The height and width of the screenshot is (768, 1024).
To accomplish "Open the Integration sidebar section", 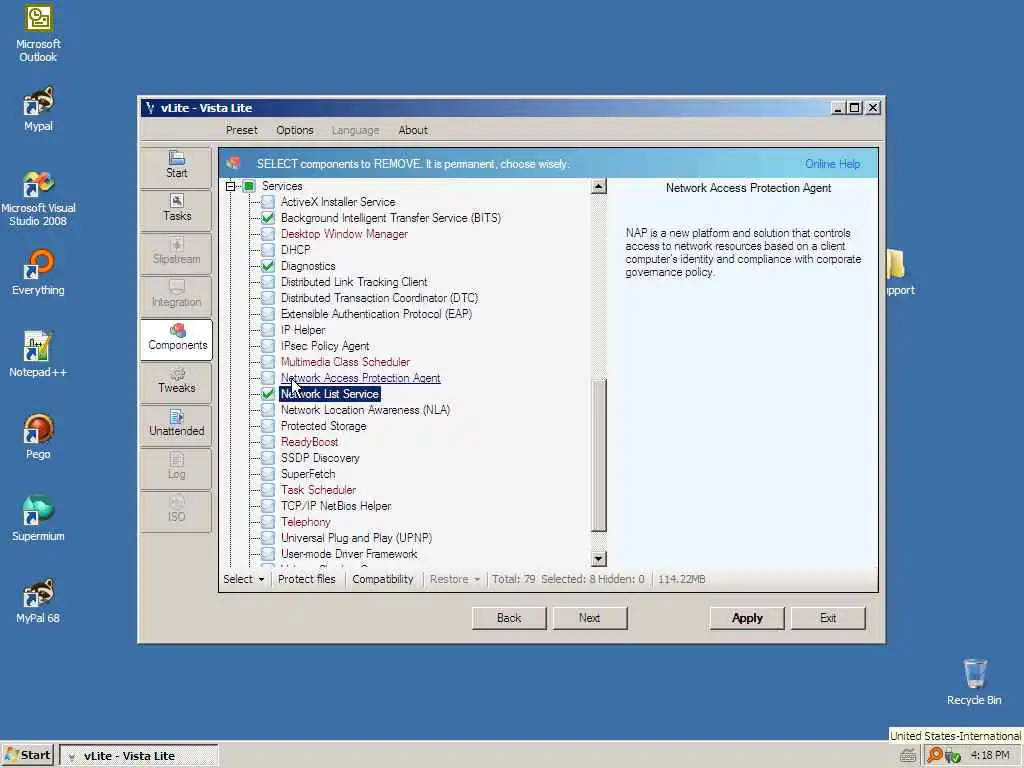I will [x=176, y=295].
